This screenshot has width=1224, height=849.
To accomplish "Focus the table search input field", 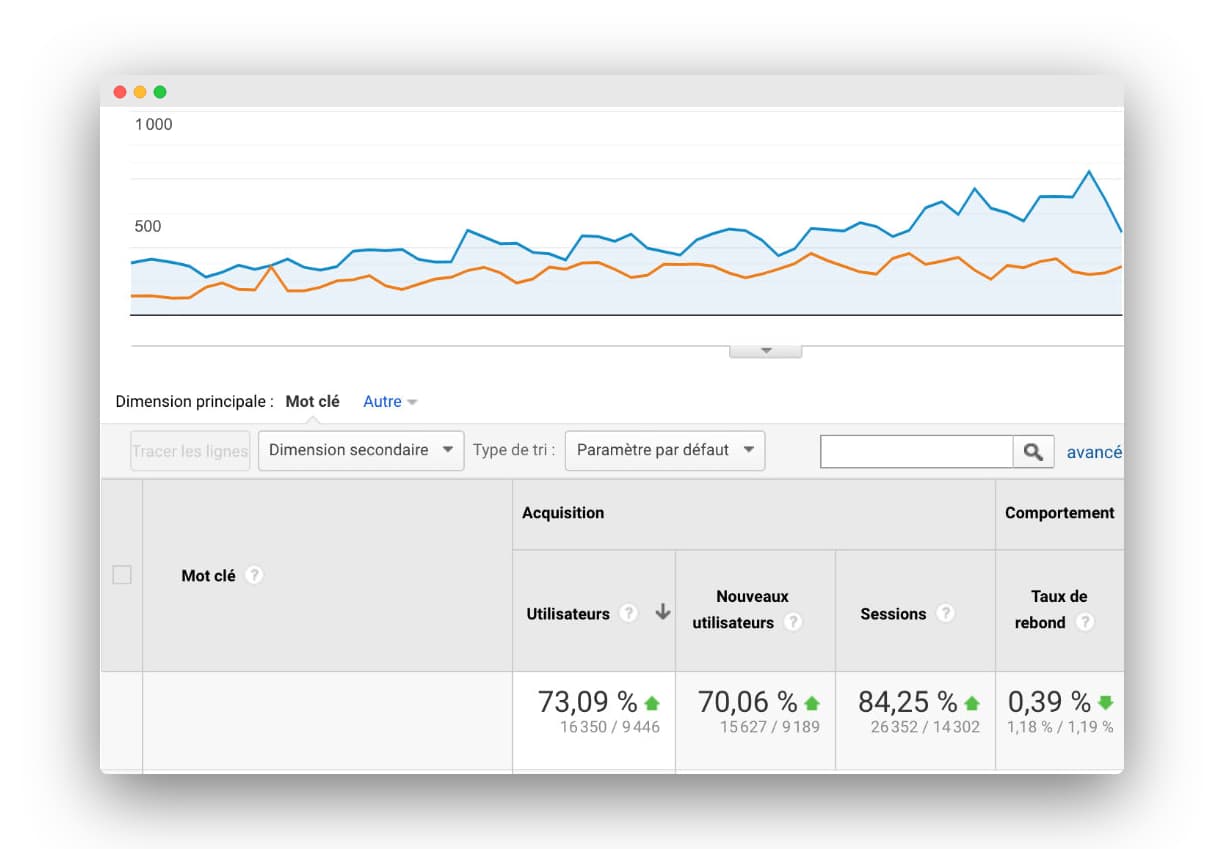I will [916, 452].
